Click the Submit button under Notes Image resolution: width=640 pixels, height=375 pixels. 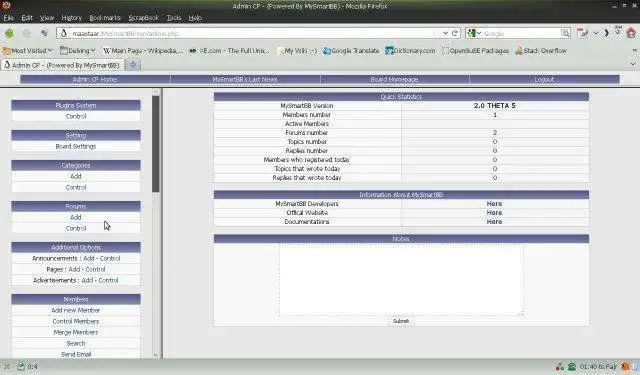[x=401, y=321]
